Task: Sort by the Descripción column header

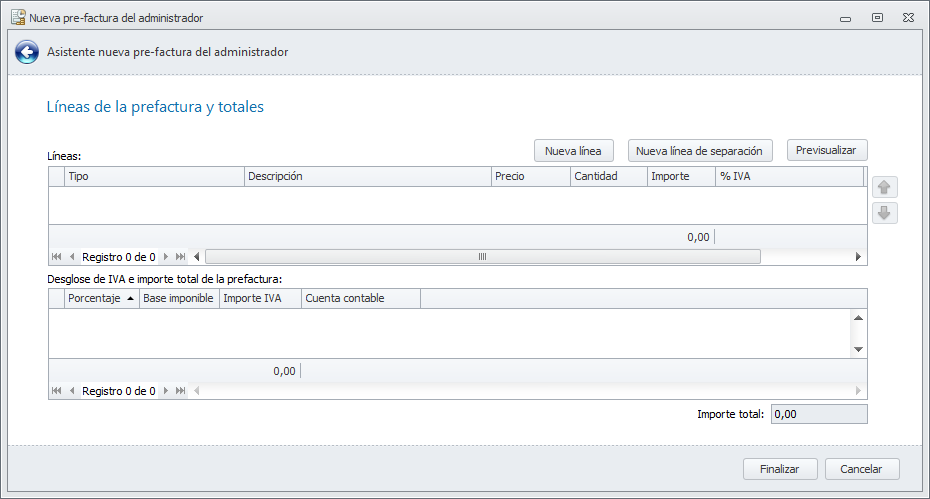Action: click(368, 176)
